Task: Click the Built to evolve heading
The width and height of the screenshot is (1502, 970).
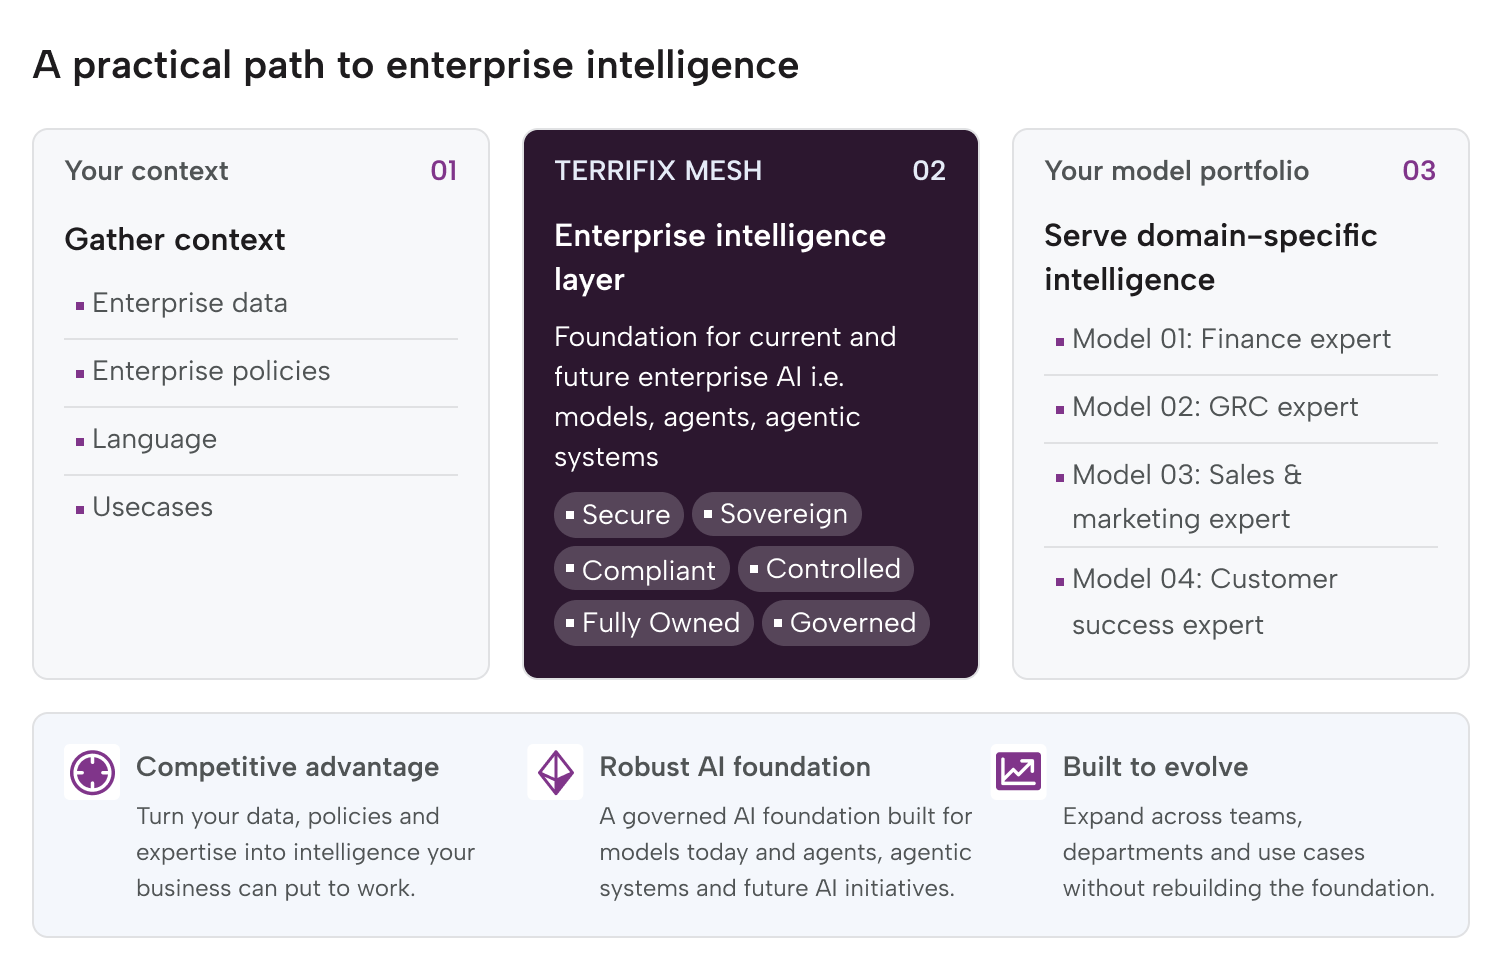Action: click(x=1155, y=767)
